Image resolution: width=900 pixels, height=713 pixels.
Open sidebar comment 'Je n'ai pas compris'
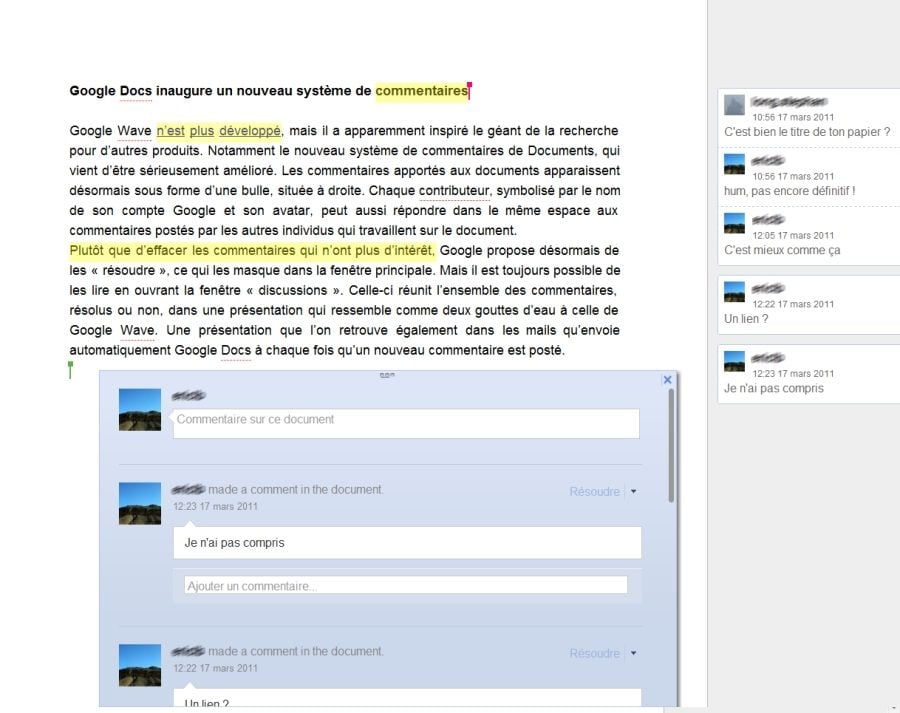click(774, 389)
